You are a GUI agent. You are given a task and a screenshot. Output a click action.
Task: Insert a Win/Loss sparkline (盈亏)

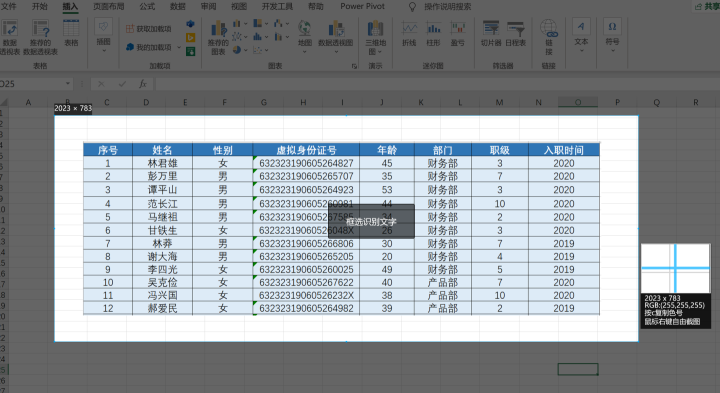(x=457, y=33)
